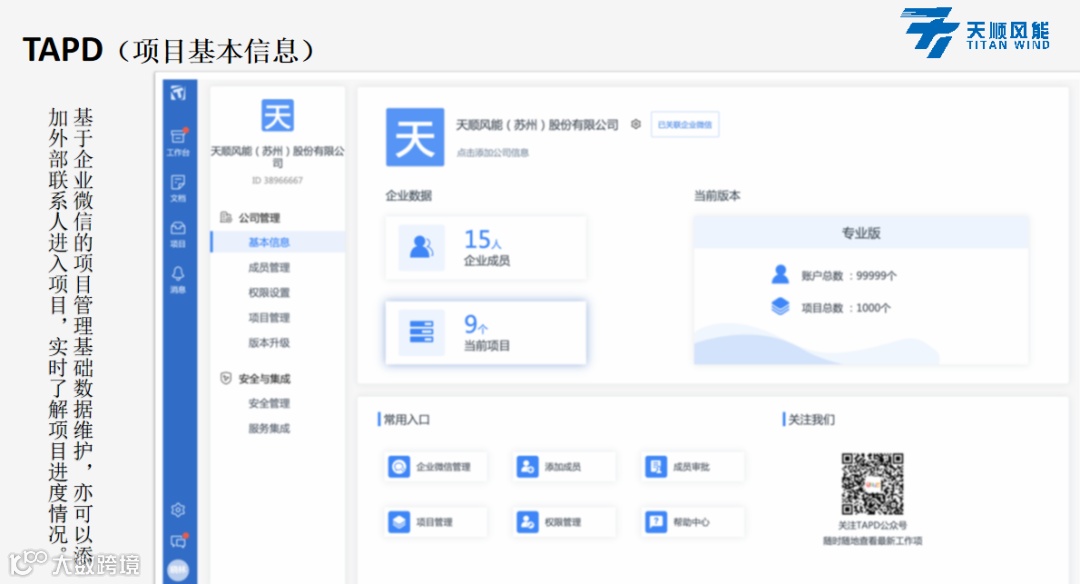Image resolution: width=1080 pixels, height=584 pixels.
Task: Open 成员管理 in the navigation menu
Action: pyautogui.click(x=269, y=267)
